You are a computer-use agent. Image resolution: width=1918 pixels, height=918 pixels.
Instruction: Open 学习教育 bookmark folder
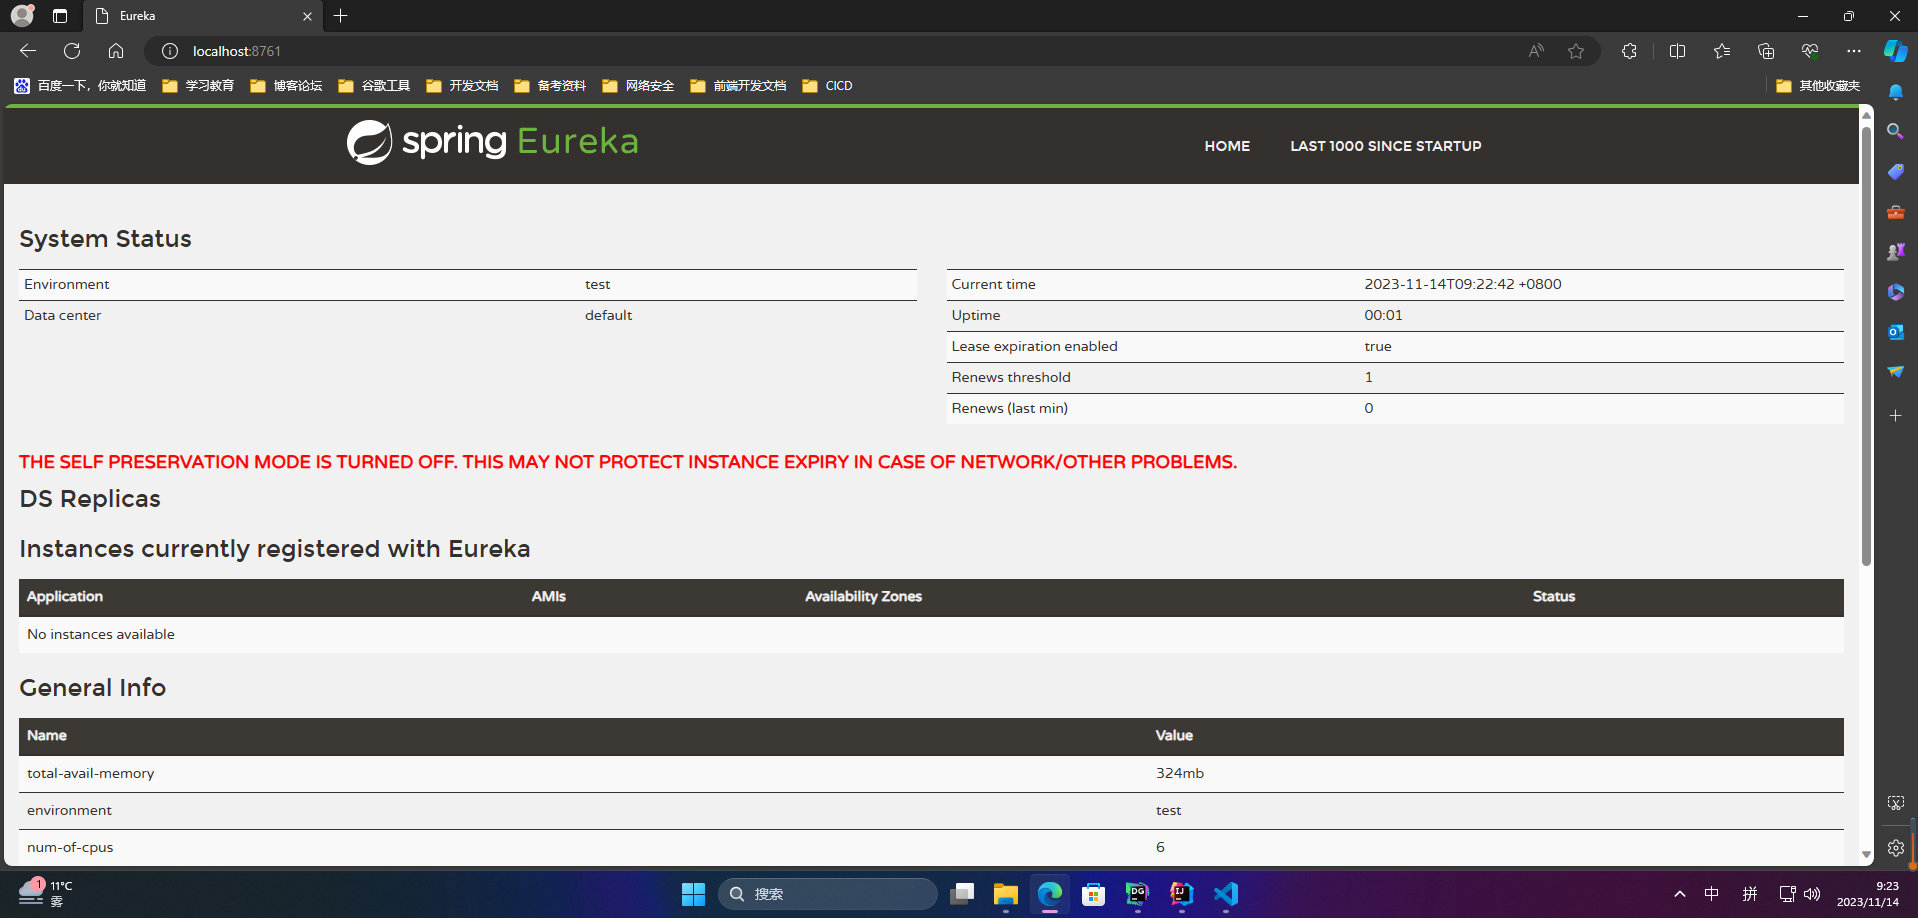click(x=198, y=86)
